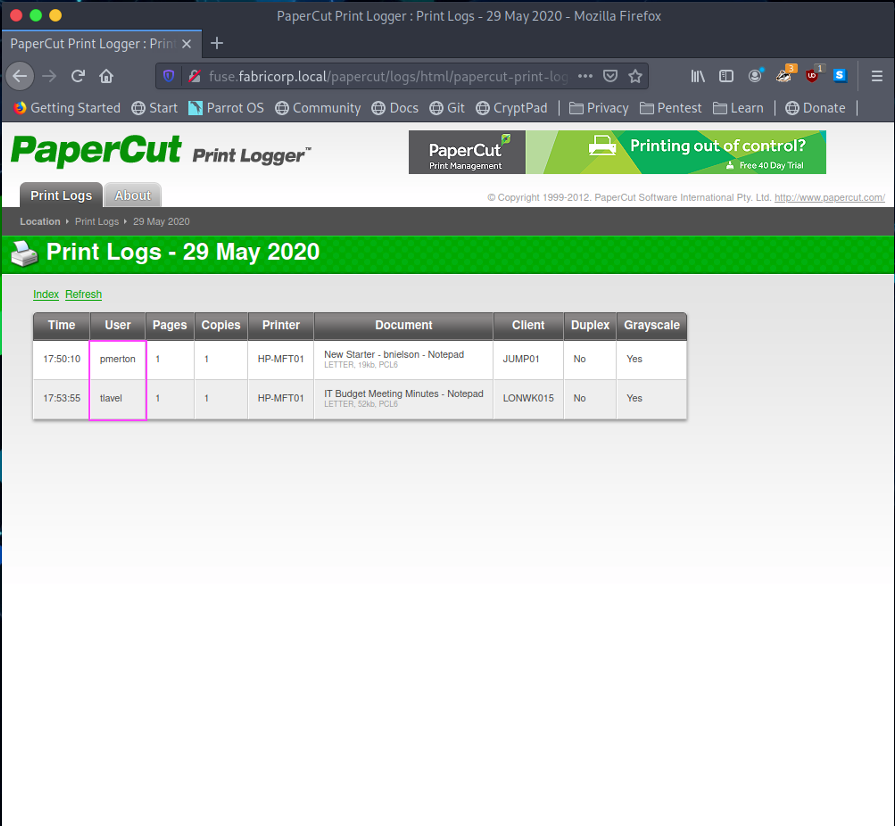Select the pmerton user cell
Image resolution: width=895 pixels, height=826 pixels.
coord(118,359)
